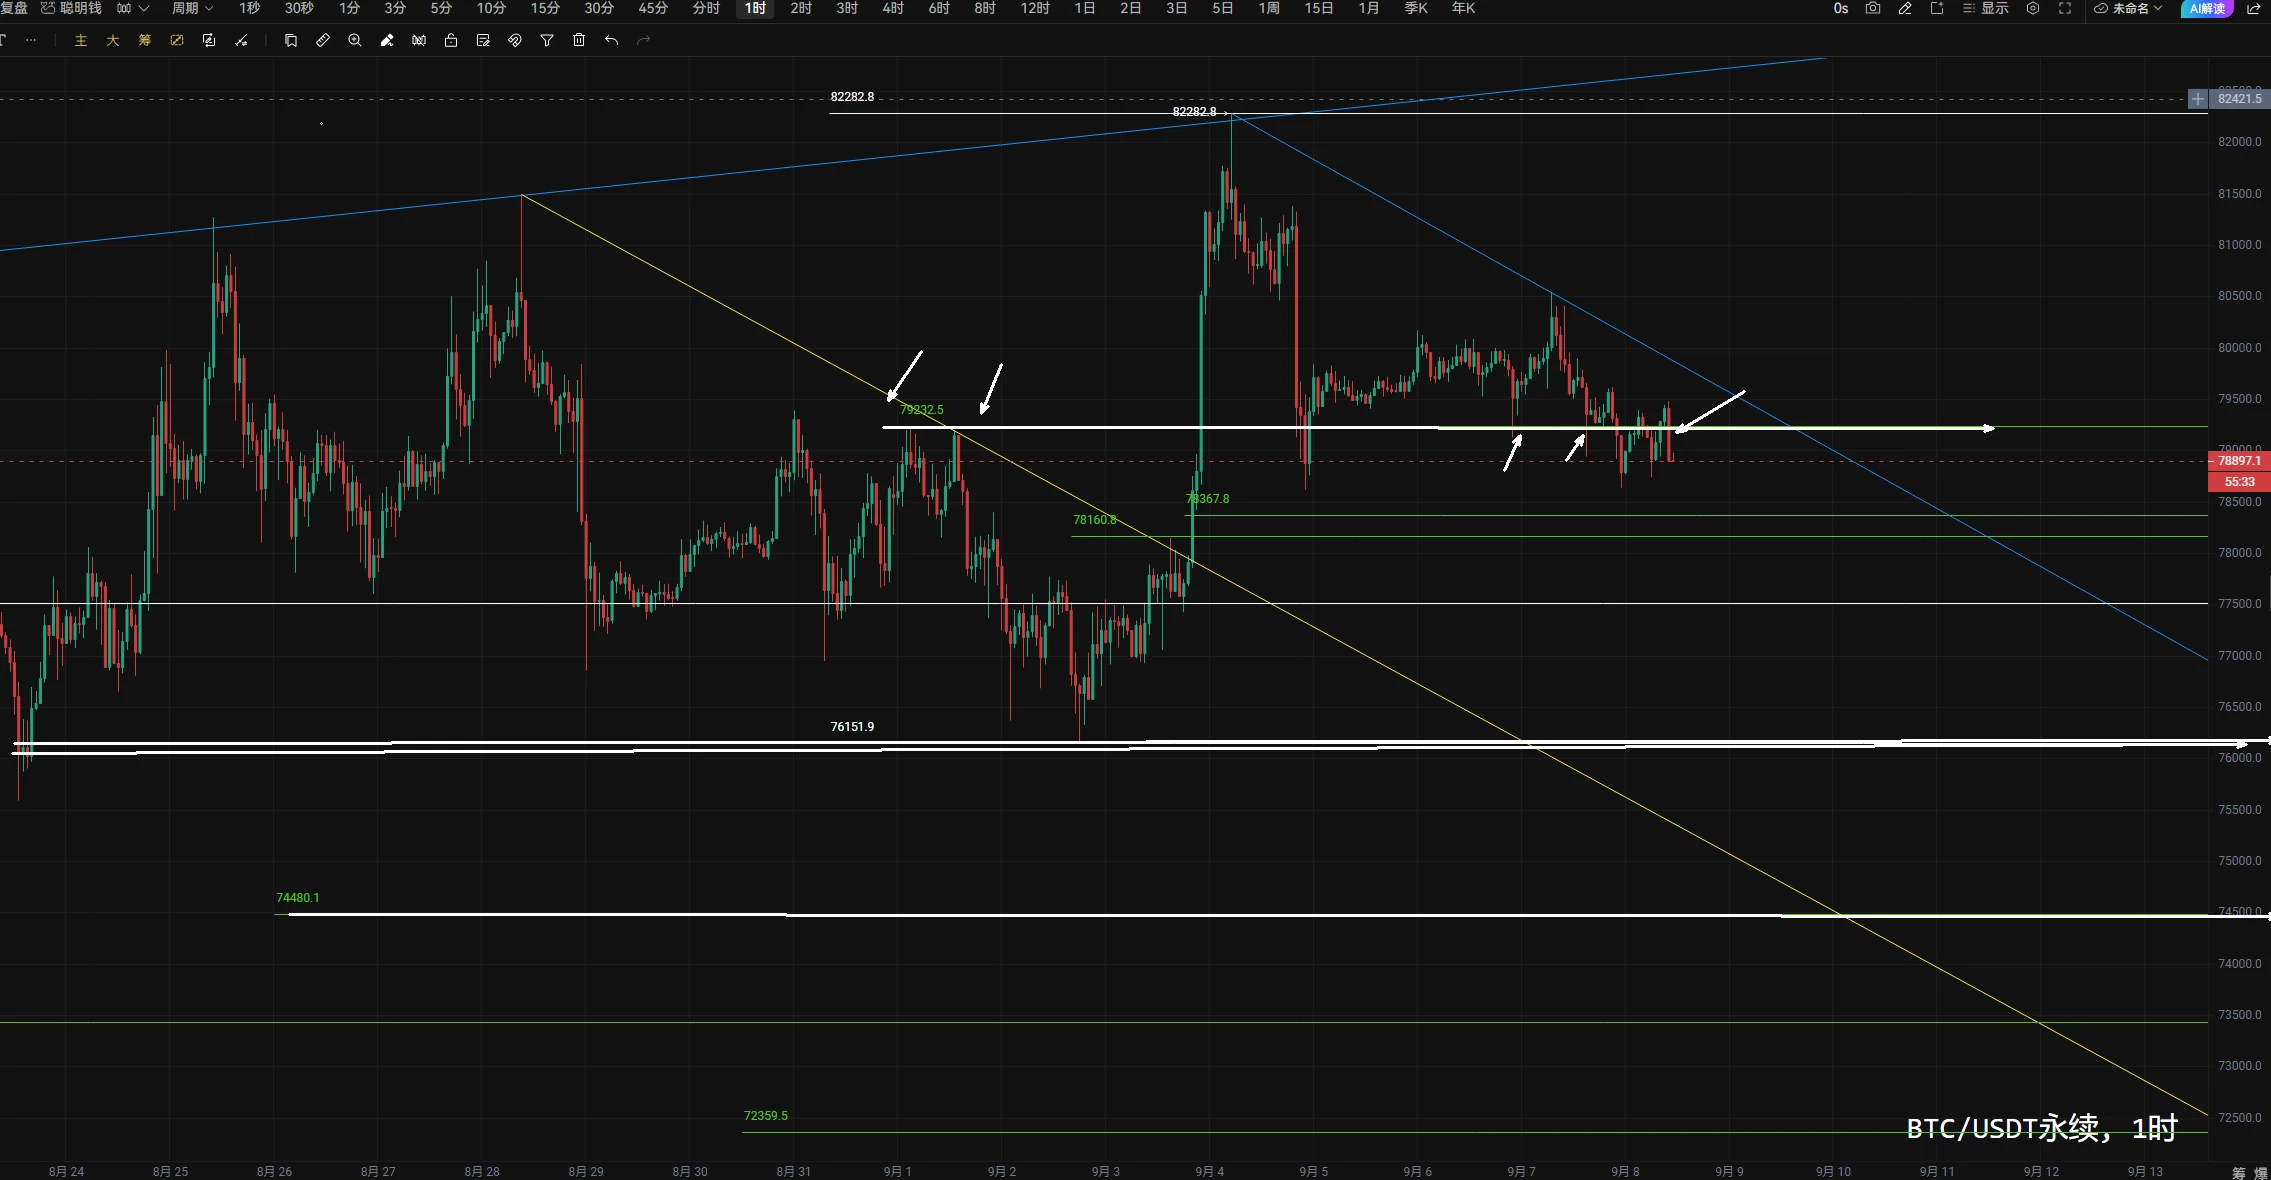Click the current price label 78897.1
This screenshot has height=1180, width=2271.
(x=2239, y=461)
